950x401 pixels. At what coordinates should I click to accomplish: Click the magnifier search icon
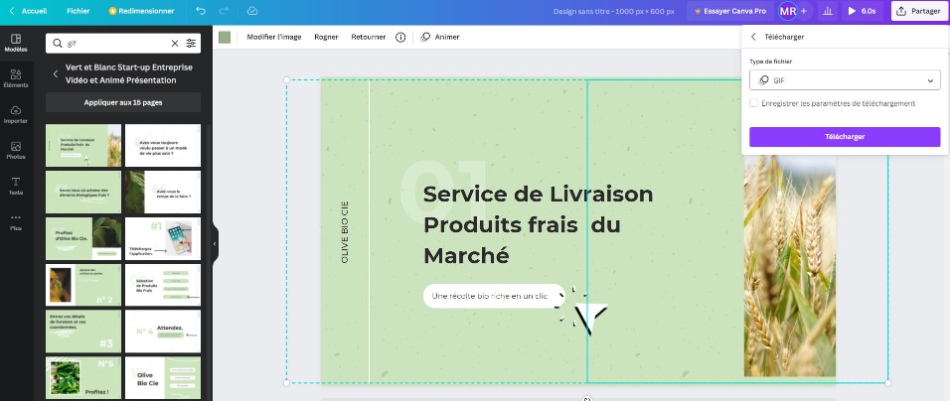point(58,44)
